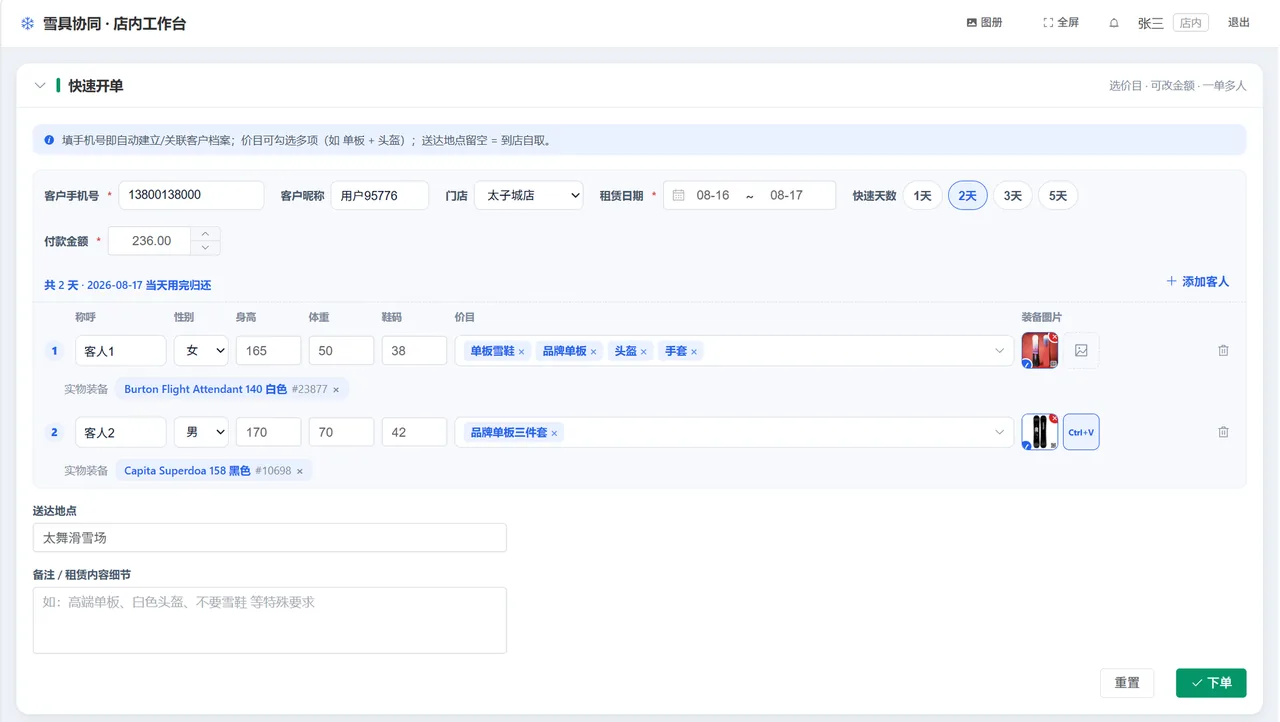The height and width of the screenshot is (722, 1280).
Task: Remove the black snowboard image of 客人2
Action: pyautogui.click(x=1053, y=418)
